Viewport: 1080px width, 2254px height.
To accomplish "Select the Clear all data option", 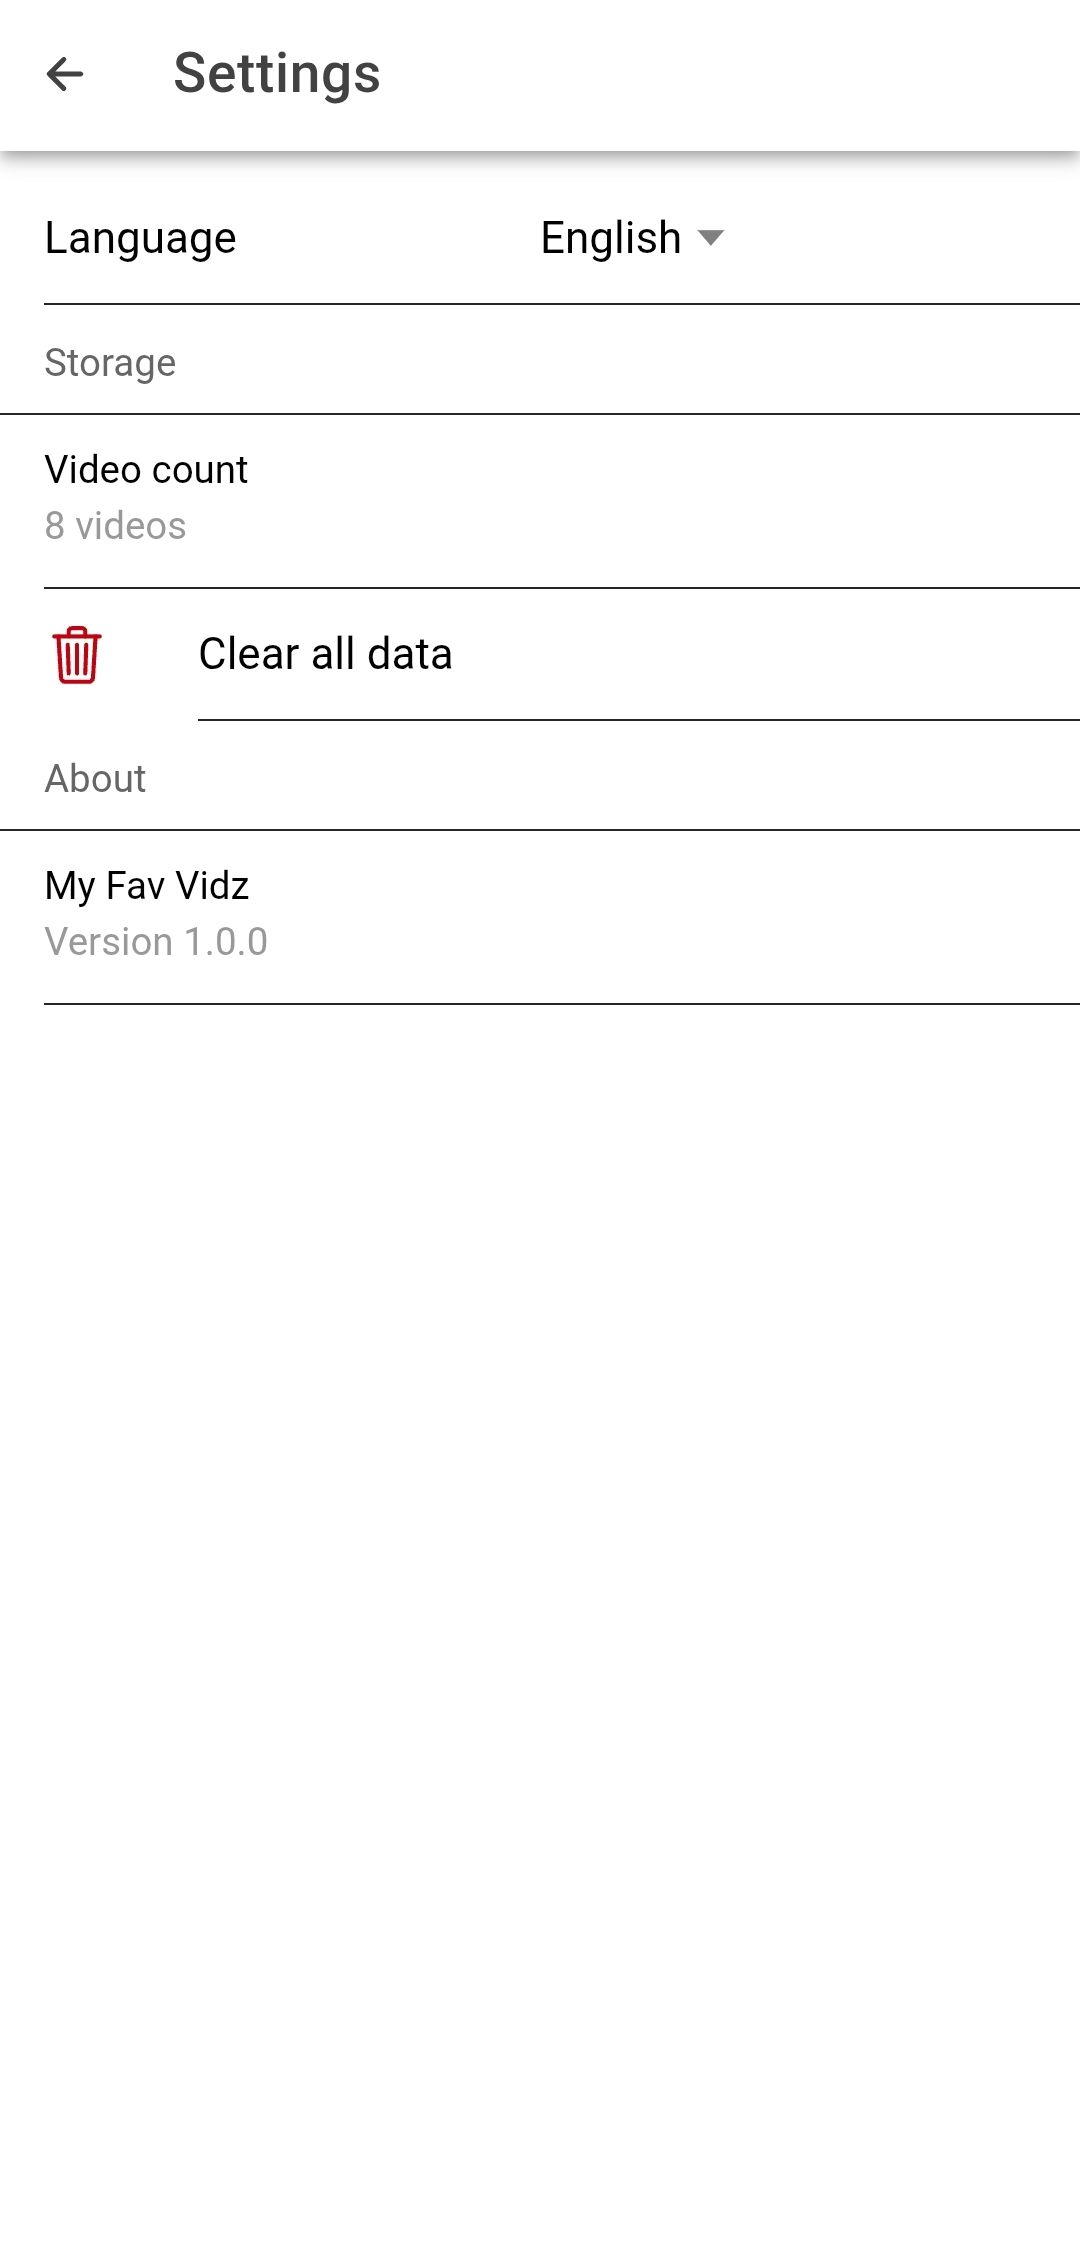I will 325,654.
